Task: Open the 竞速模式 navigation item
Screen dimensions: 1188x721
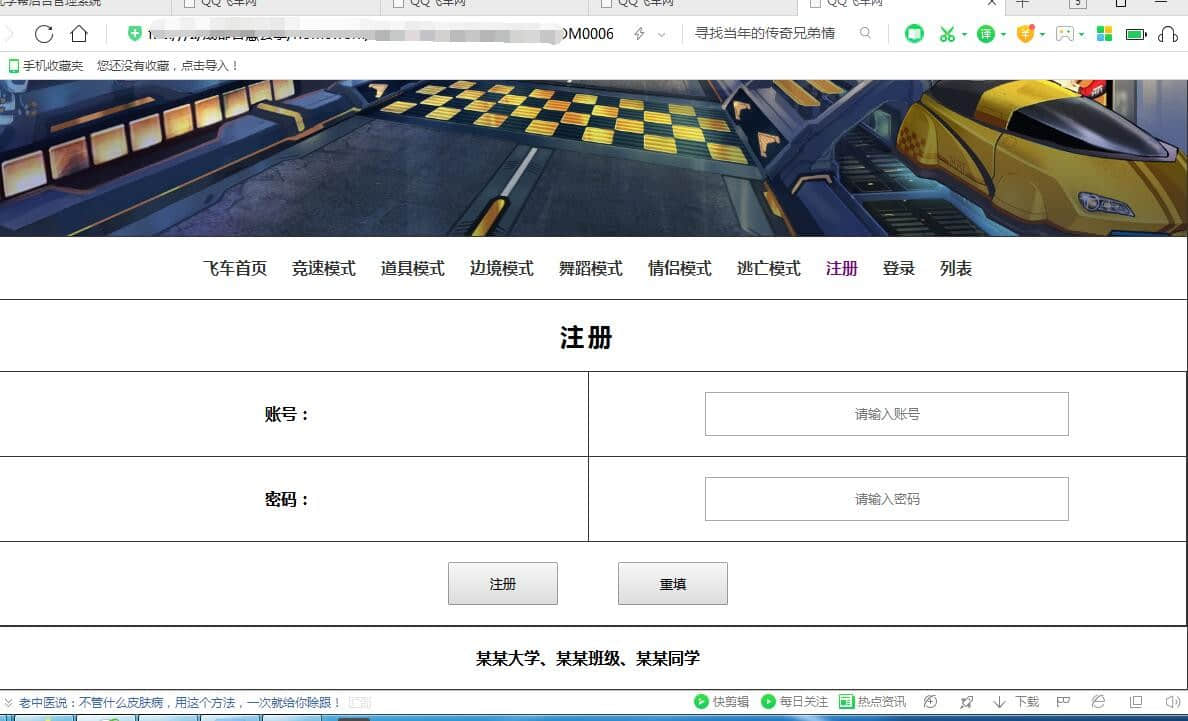Action: point(323,268)
